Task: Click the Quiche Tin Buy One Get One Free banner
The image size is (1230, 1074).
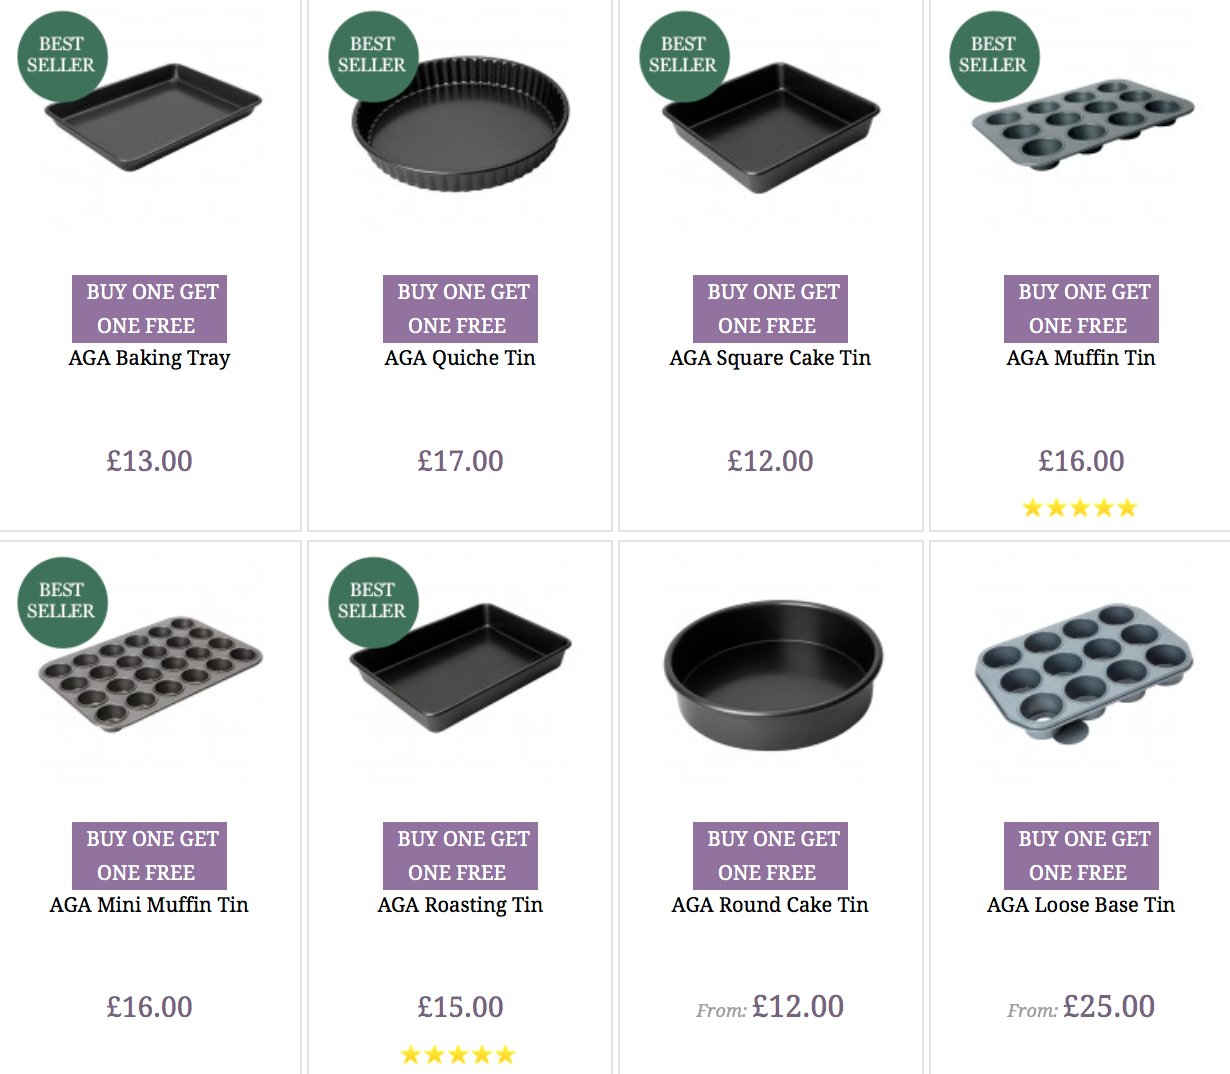Action: pyautogui.click(x=460, y=308)
